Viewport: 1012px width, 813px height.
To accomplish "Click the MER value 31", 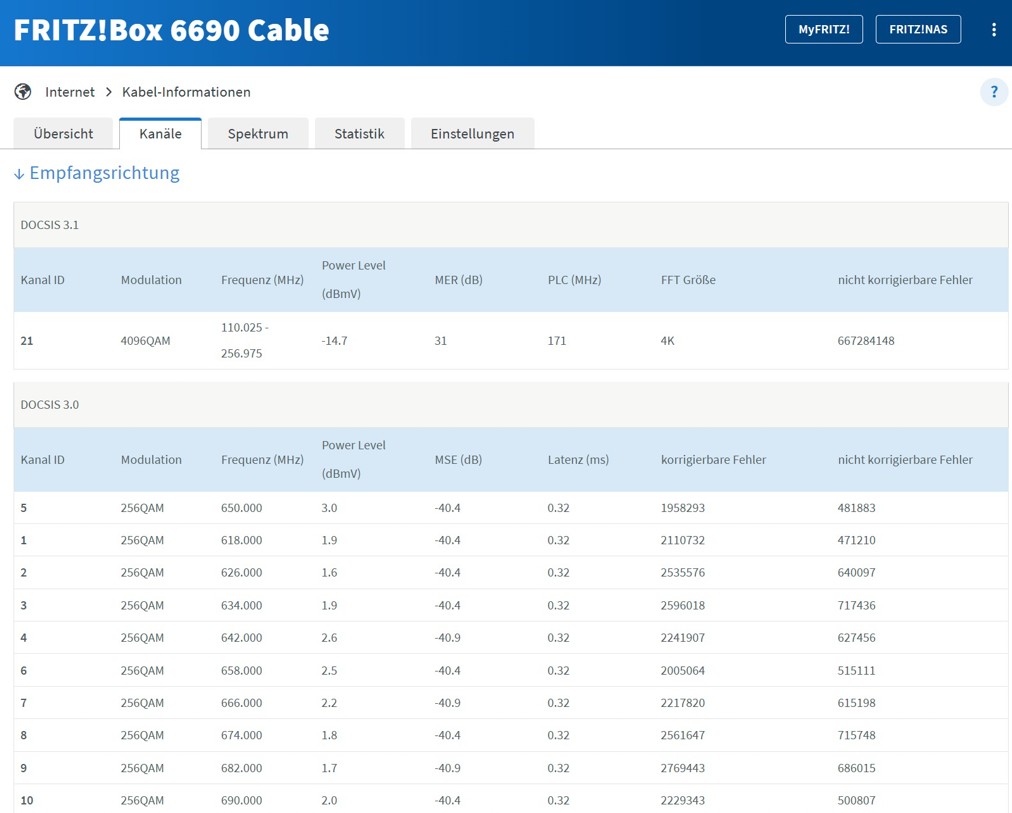I will (441, 341).
